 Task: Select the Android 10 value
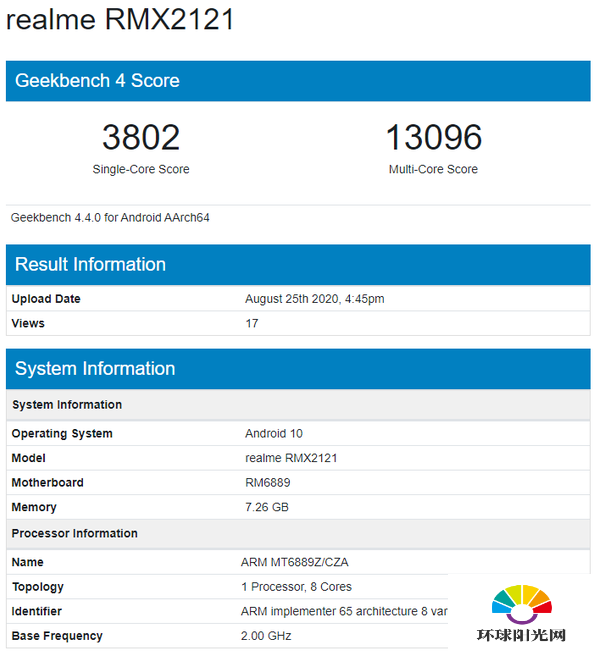[274, 433]
